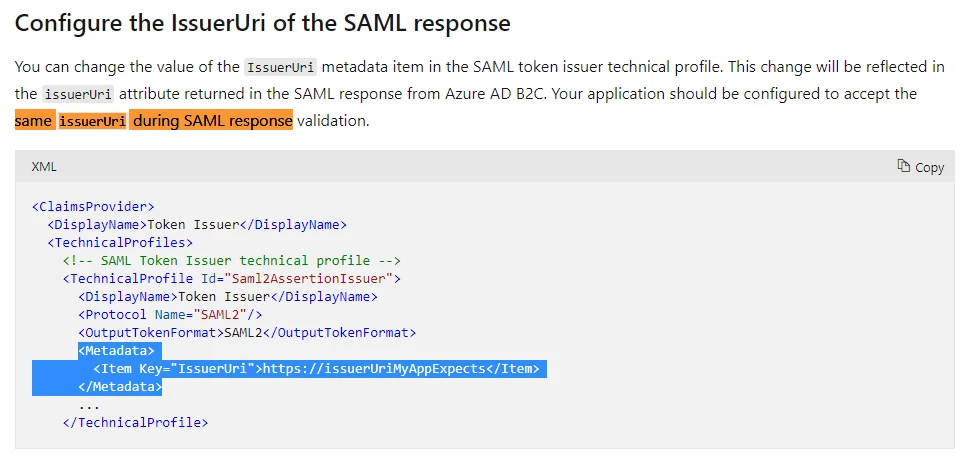The height and width of the screenshot is (475, 972).
Task: Click the Copy button label text
Action: (929, 167)
